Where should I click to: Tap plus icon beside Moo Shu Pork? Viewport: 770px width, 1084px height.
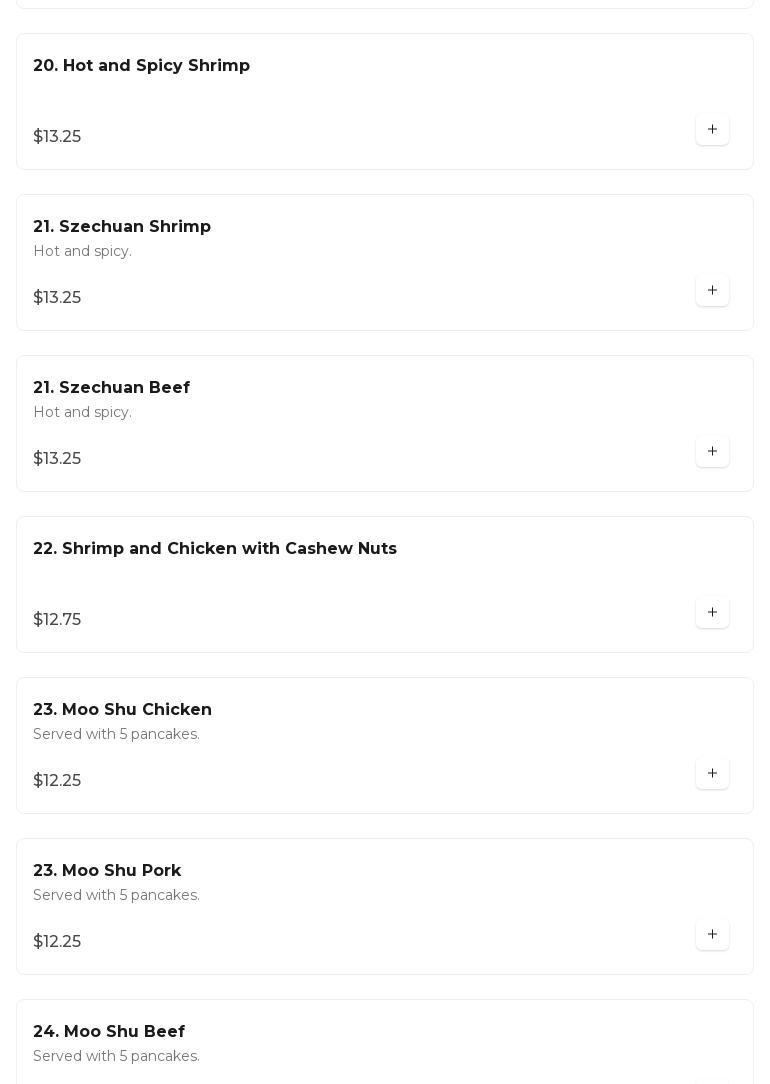(x=712, y=935)
